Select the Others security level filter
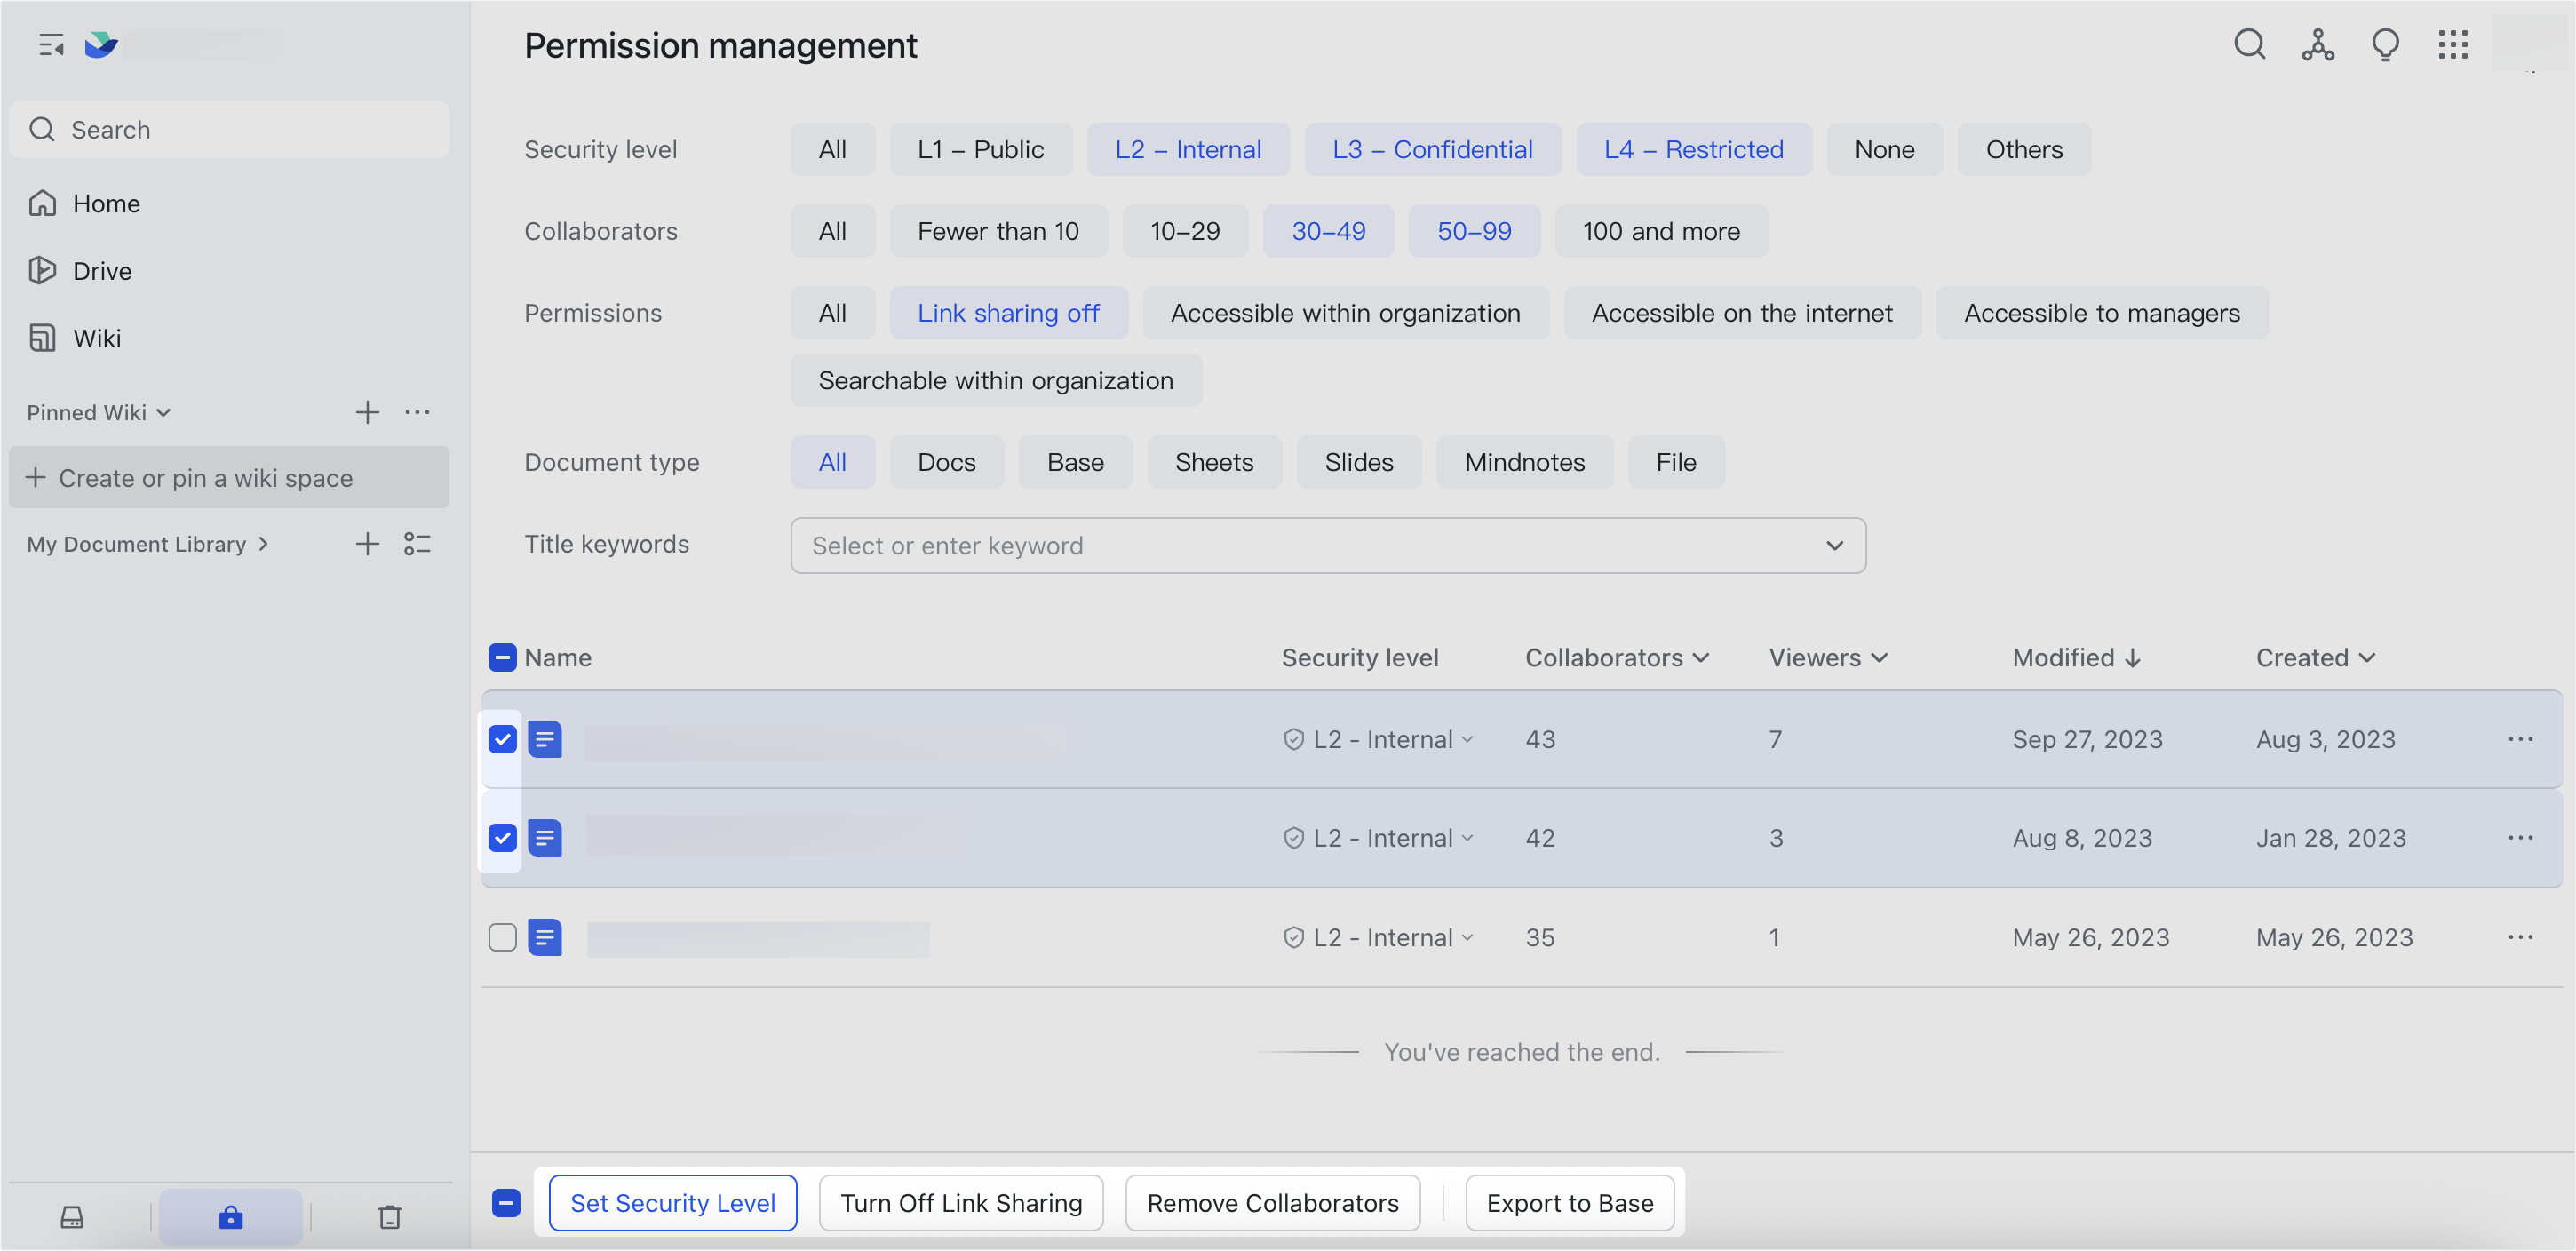The image size is (2576, 1251). click(2023, 149)
